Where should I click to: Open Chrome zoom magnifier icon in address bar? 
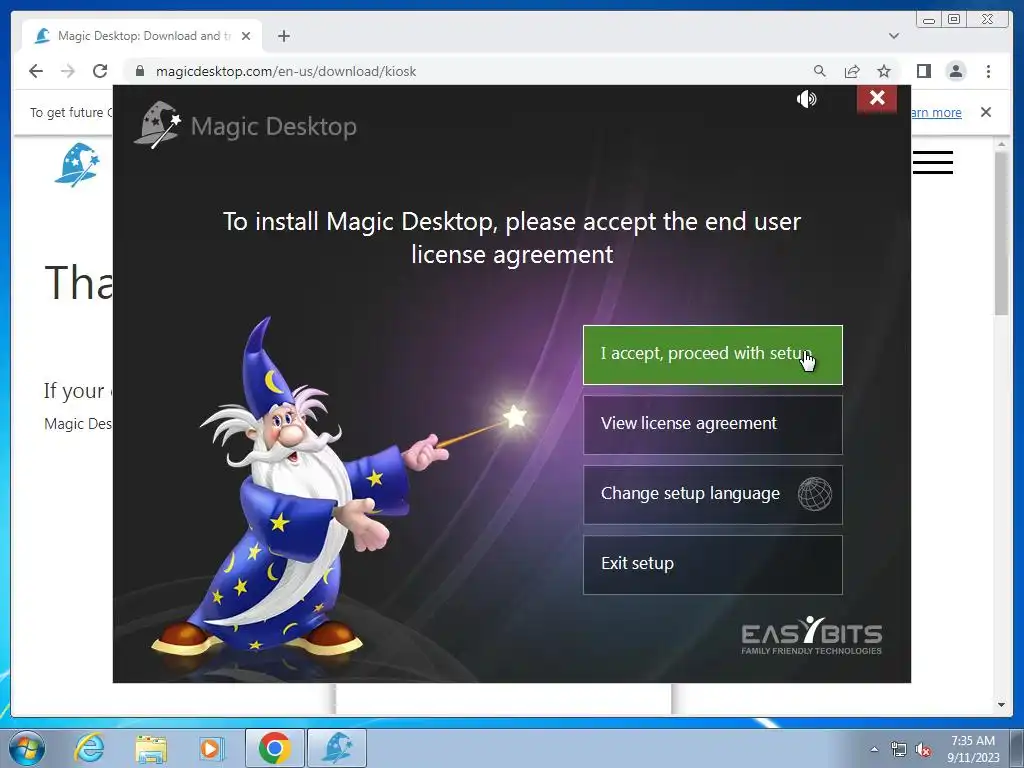pyautogui.click(x=820, y=71)
